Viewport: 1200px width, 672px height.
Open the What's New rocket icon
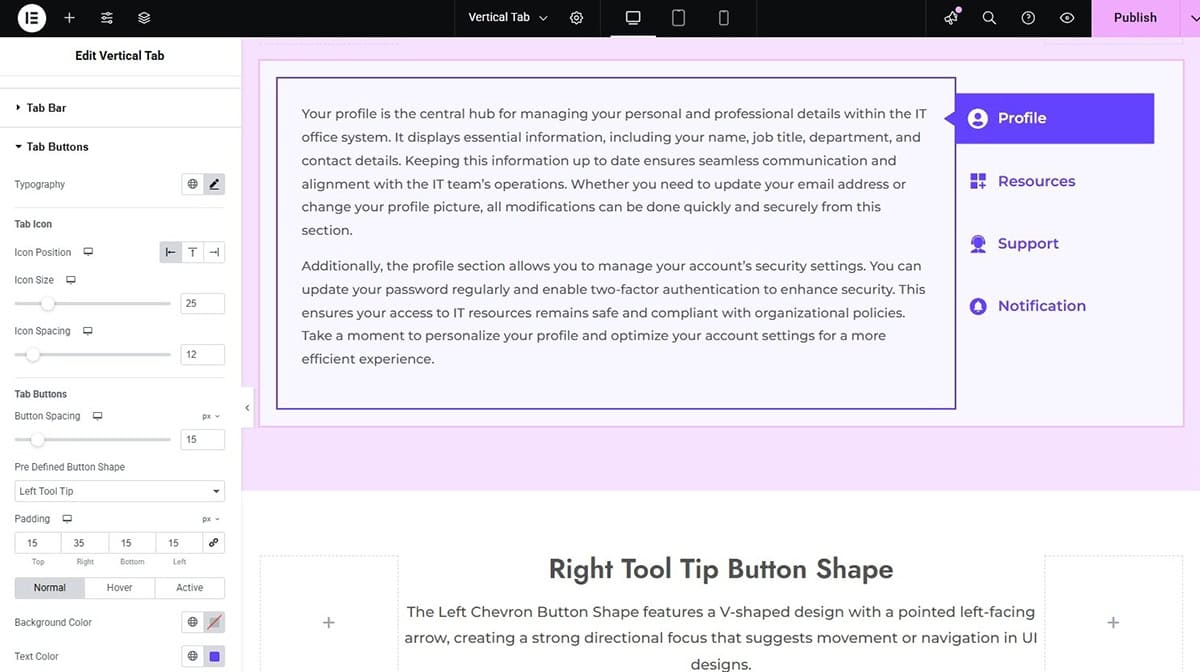click(951, 18)
